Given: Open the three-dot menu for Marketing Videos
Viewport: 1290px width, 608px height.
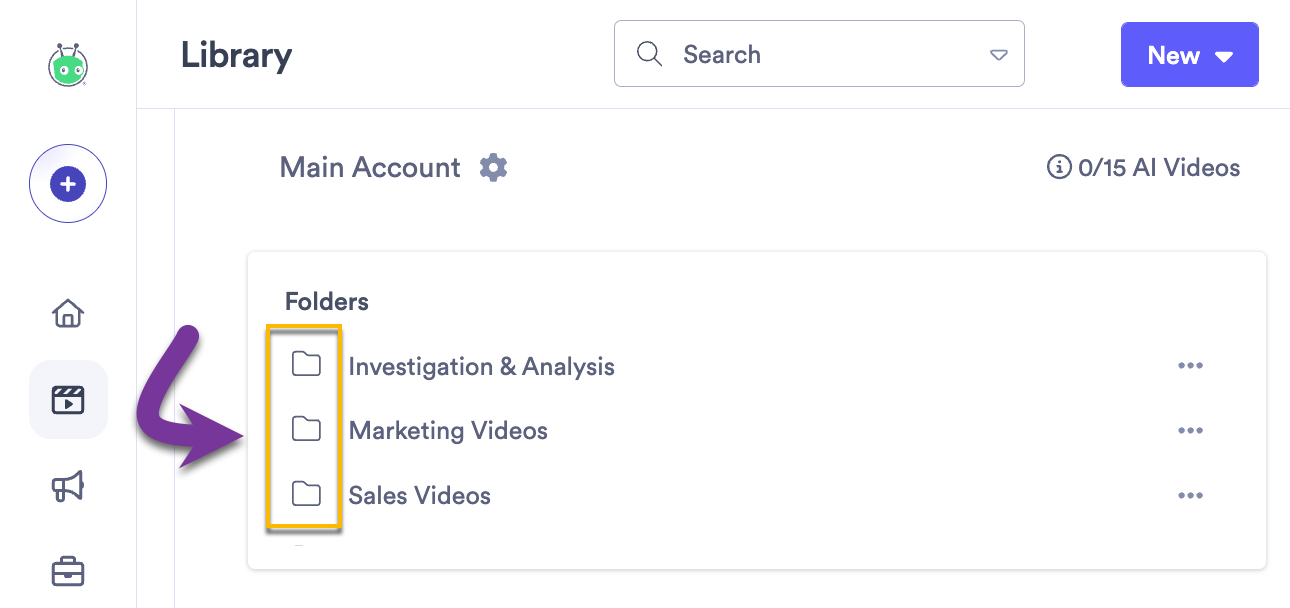Looking at the screenshot, I should 1190,430.
